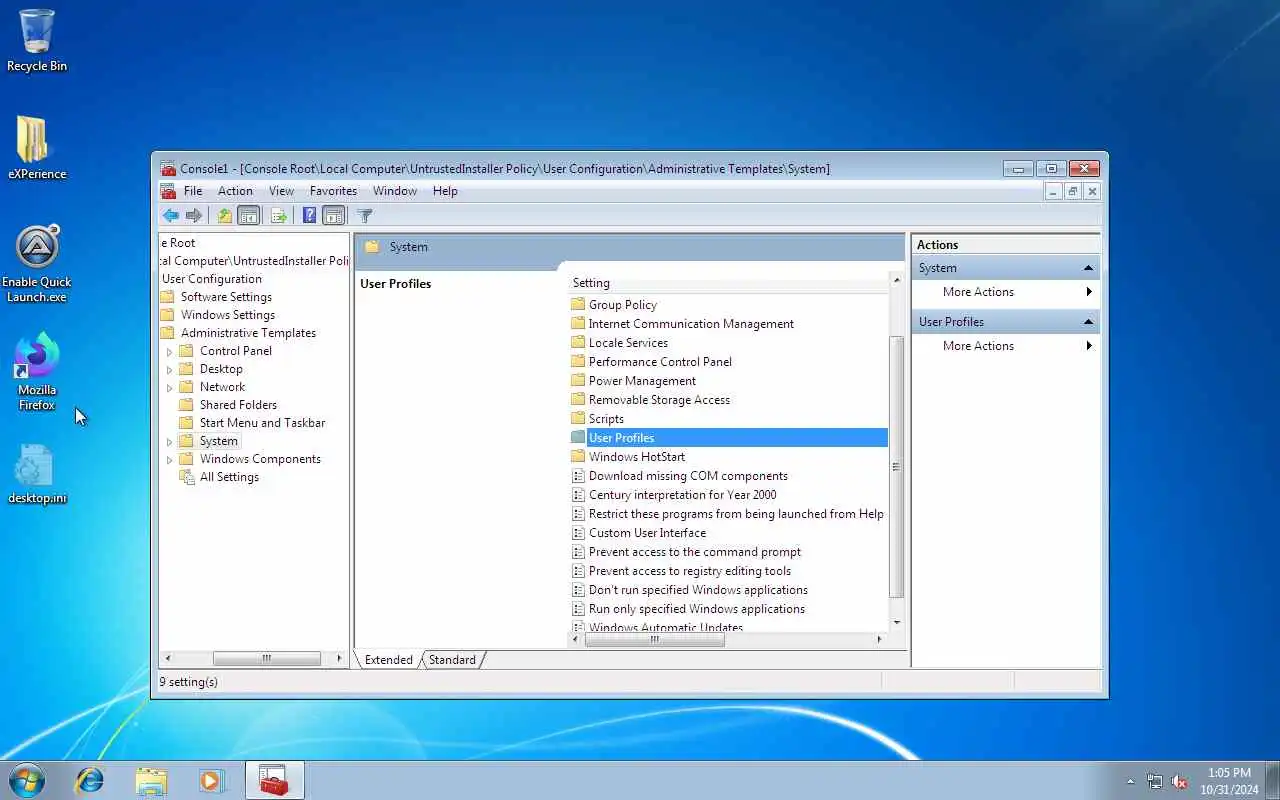Select Prevent access to the command prompt

coord(694,552)
